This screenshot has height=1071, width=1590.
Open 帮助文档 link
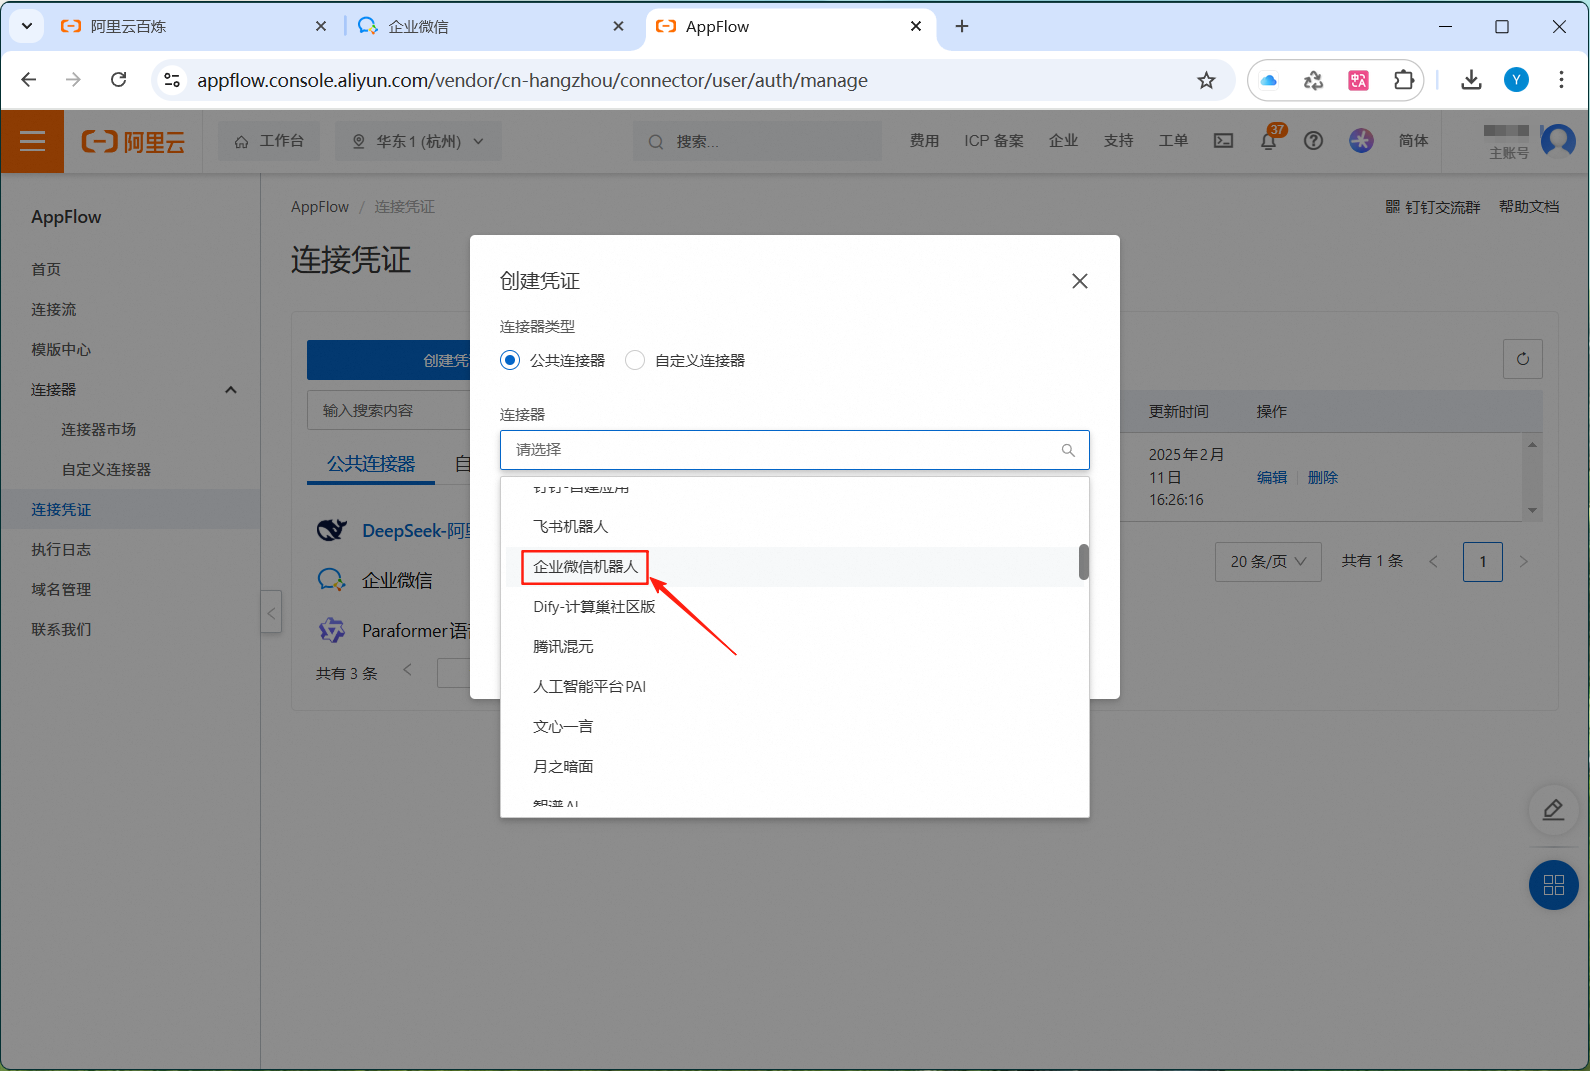1529,207
